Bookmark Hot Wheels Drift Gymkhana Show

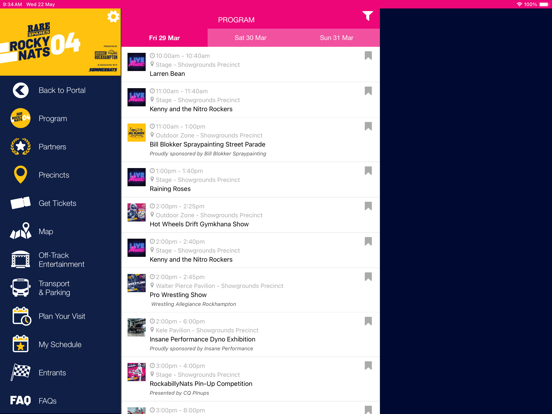pos(368,206)
